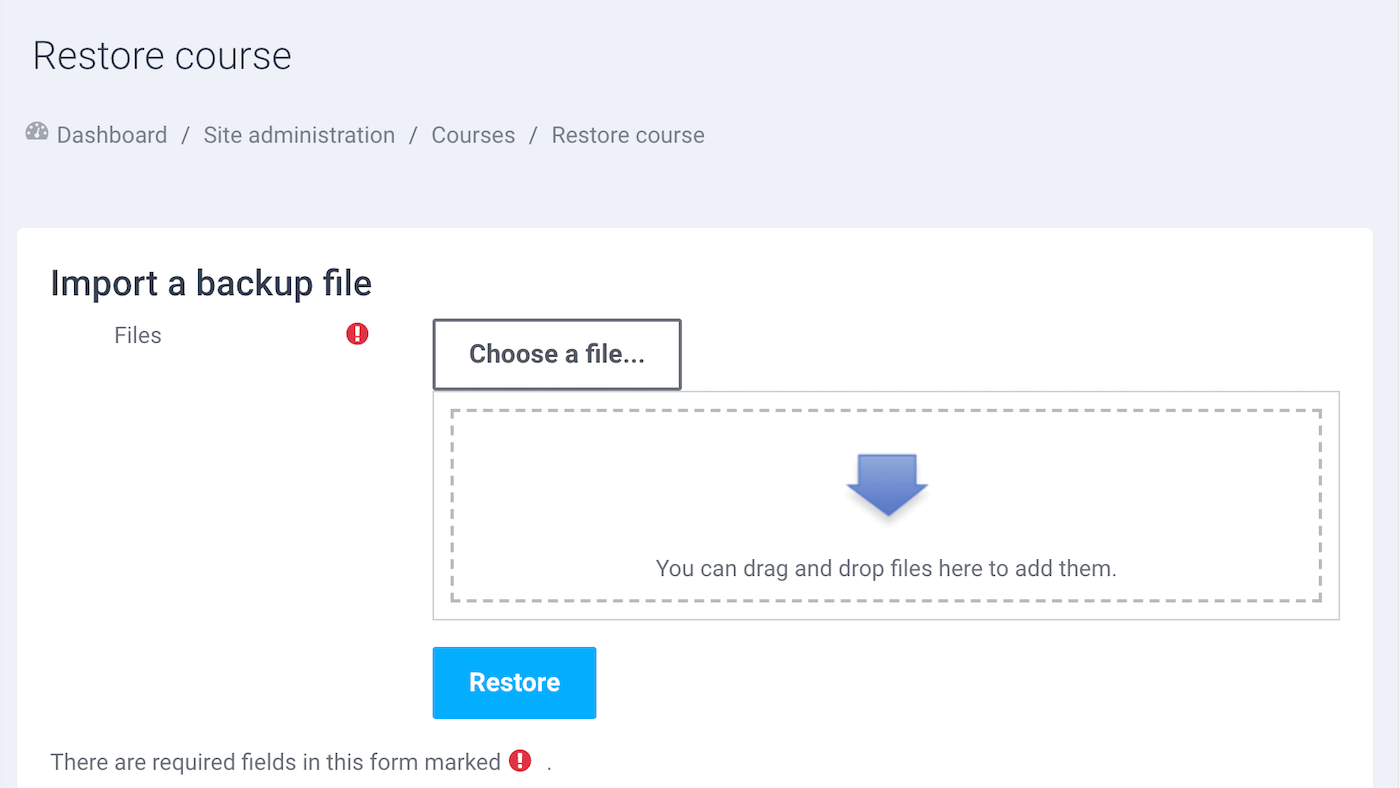
Task: Click the required icon in form footer note
Action: (520, 761)
